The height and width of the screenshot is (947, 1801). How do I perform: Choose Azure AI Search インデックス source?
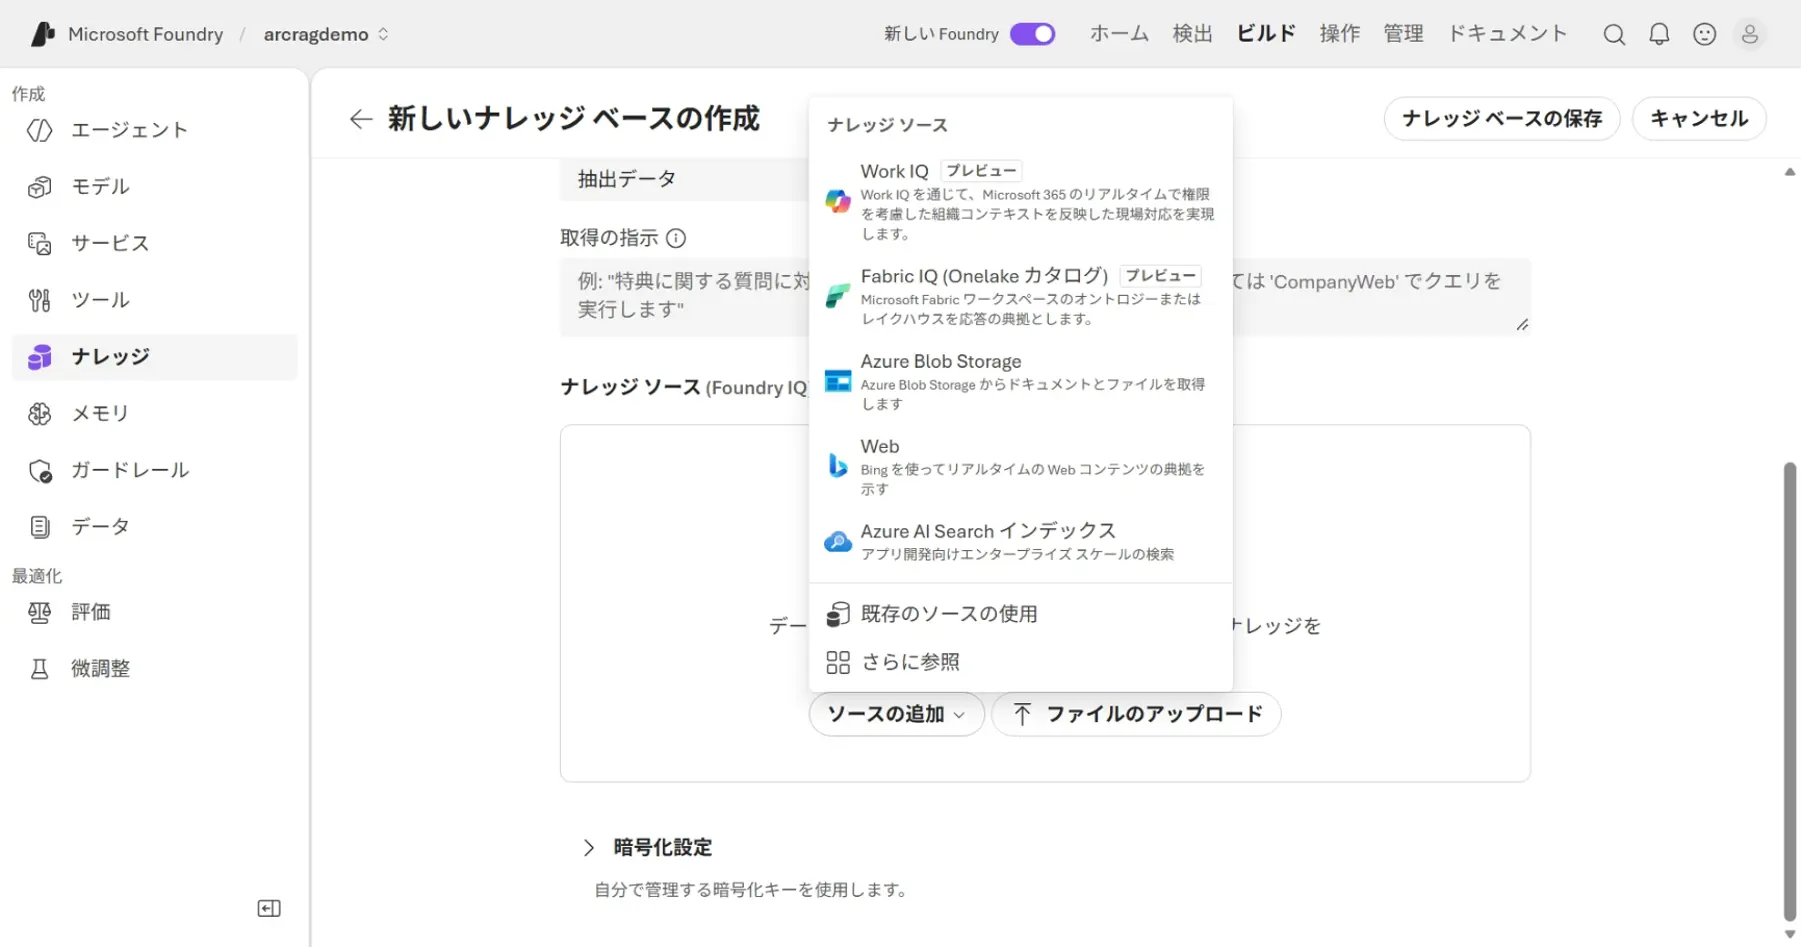1020,541
